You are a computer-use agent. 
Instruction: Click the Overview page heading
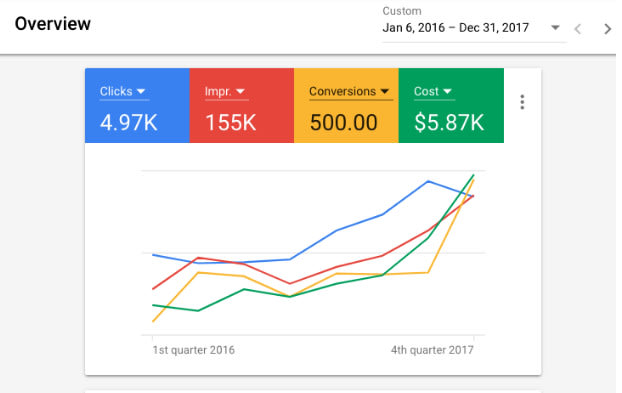[53, 24]
